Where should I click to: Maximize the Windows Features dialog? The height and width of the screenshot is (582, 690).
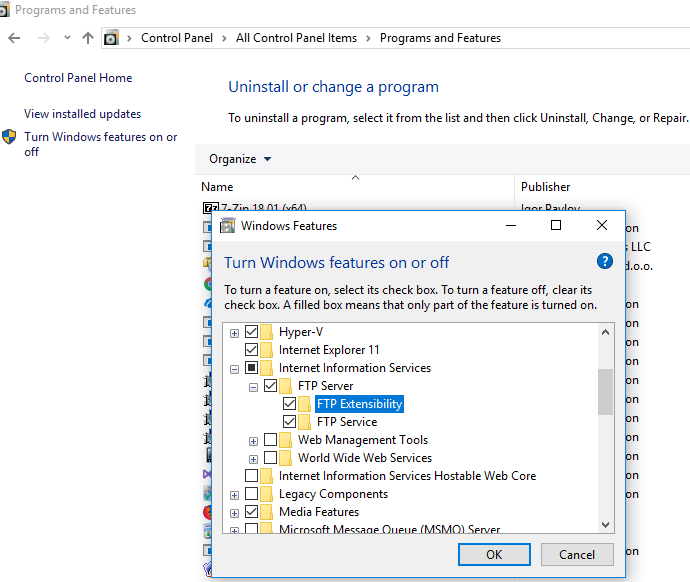point(556,225)
